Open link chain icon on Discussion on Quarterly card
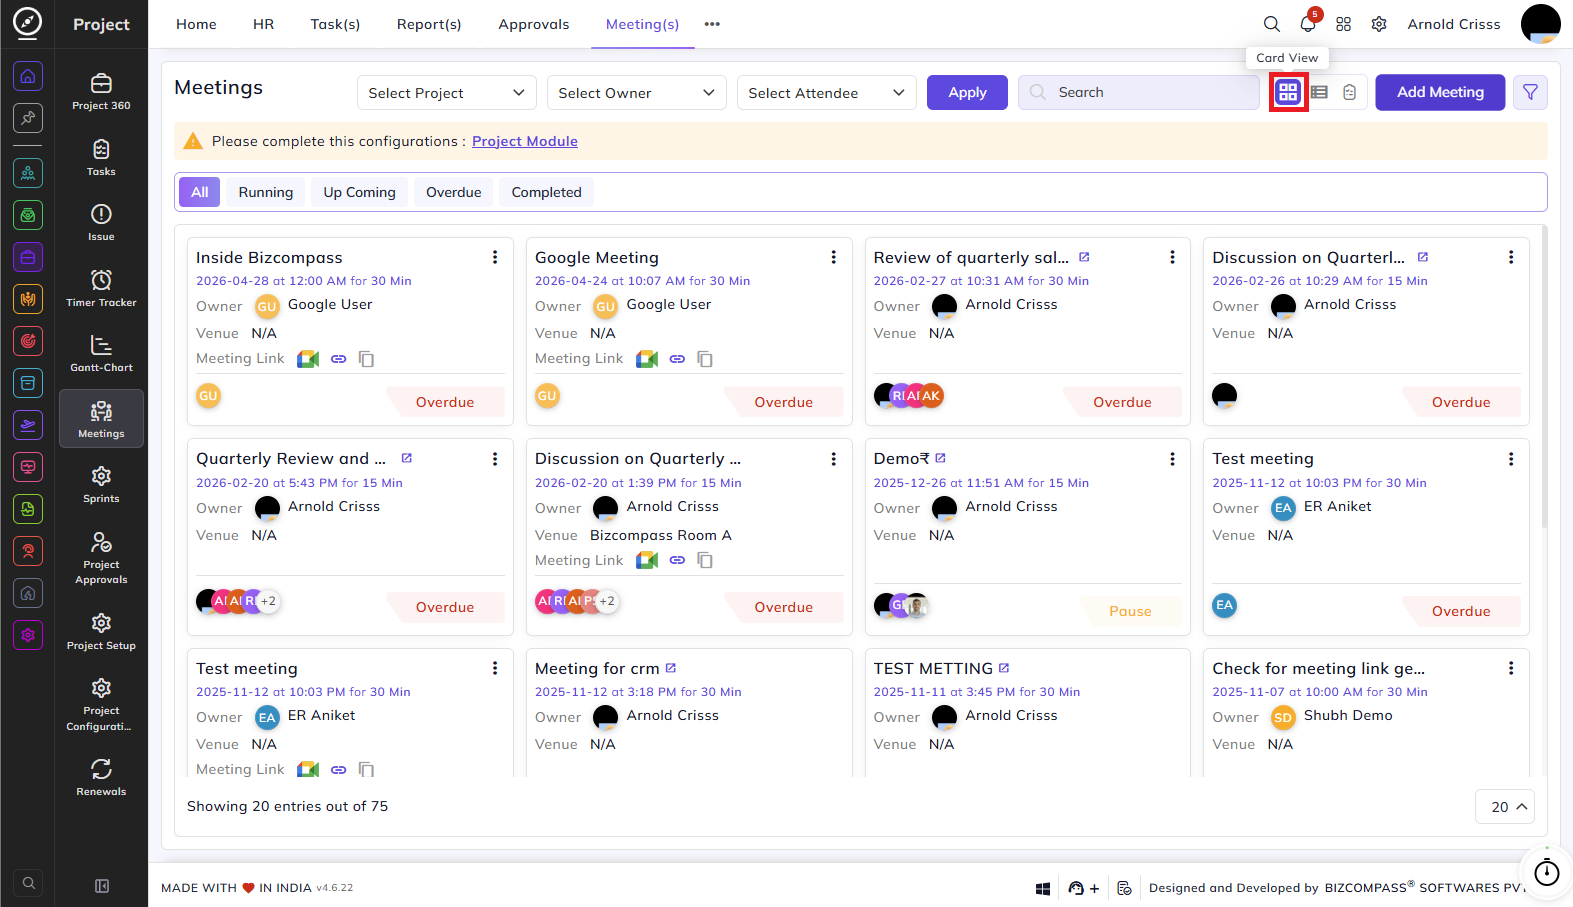The height and width of the screenshot is (907, 1573). tap(677, 560)
